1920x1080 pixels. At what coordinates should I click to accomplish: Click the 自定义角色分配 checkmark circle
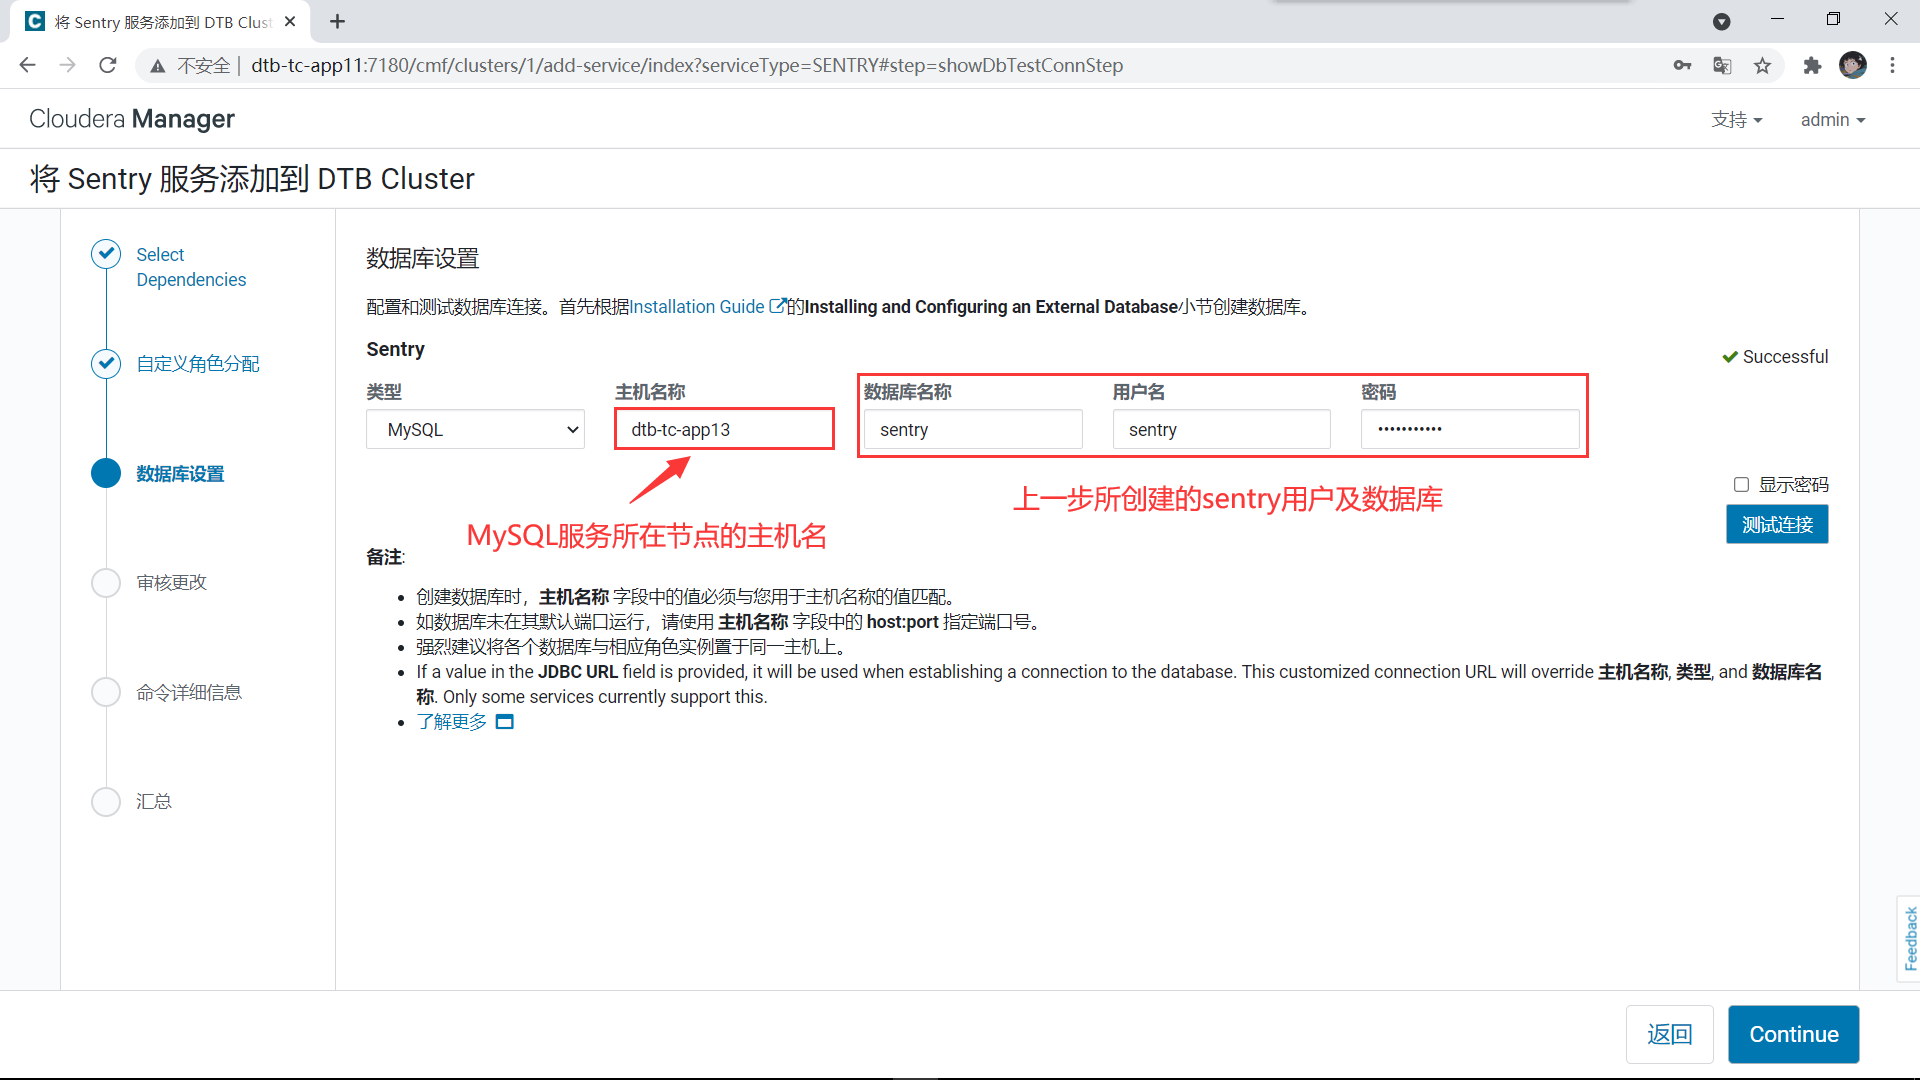pyautogui.click(x=106, y=363)
